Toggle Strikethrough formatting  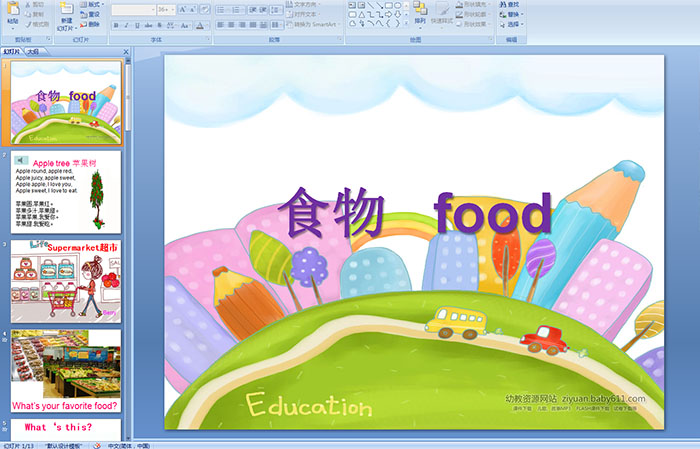[x=148, y=25]
